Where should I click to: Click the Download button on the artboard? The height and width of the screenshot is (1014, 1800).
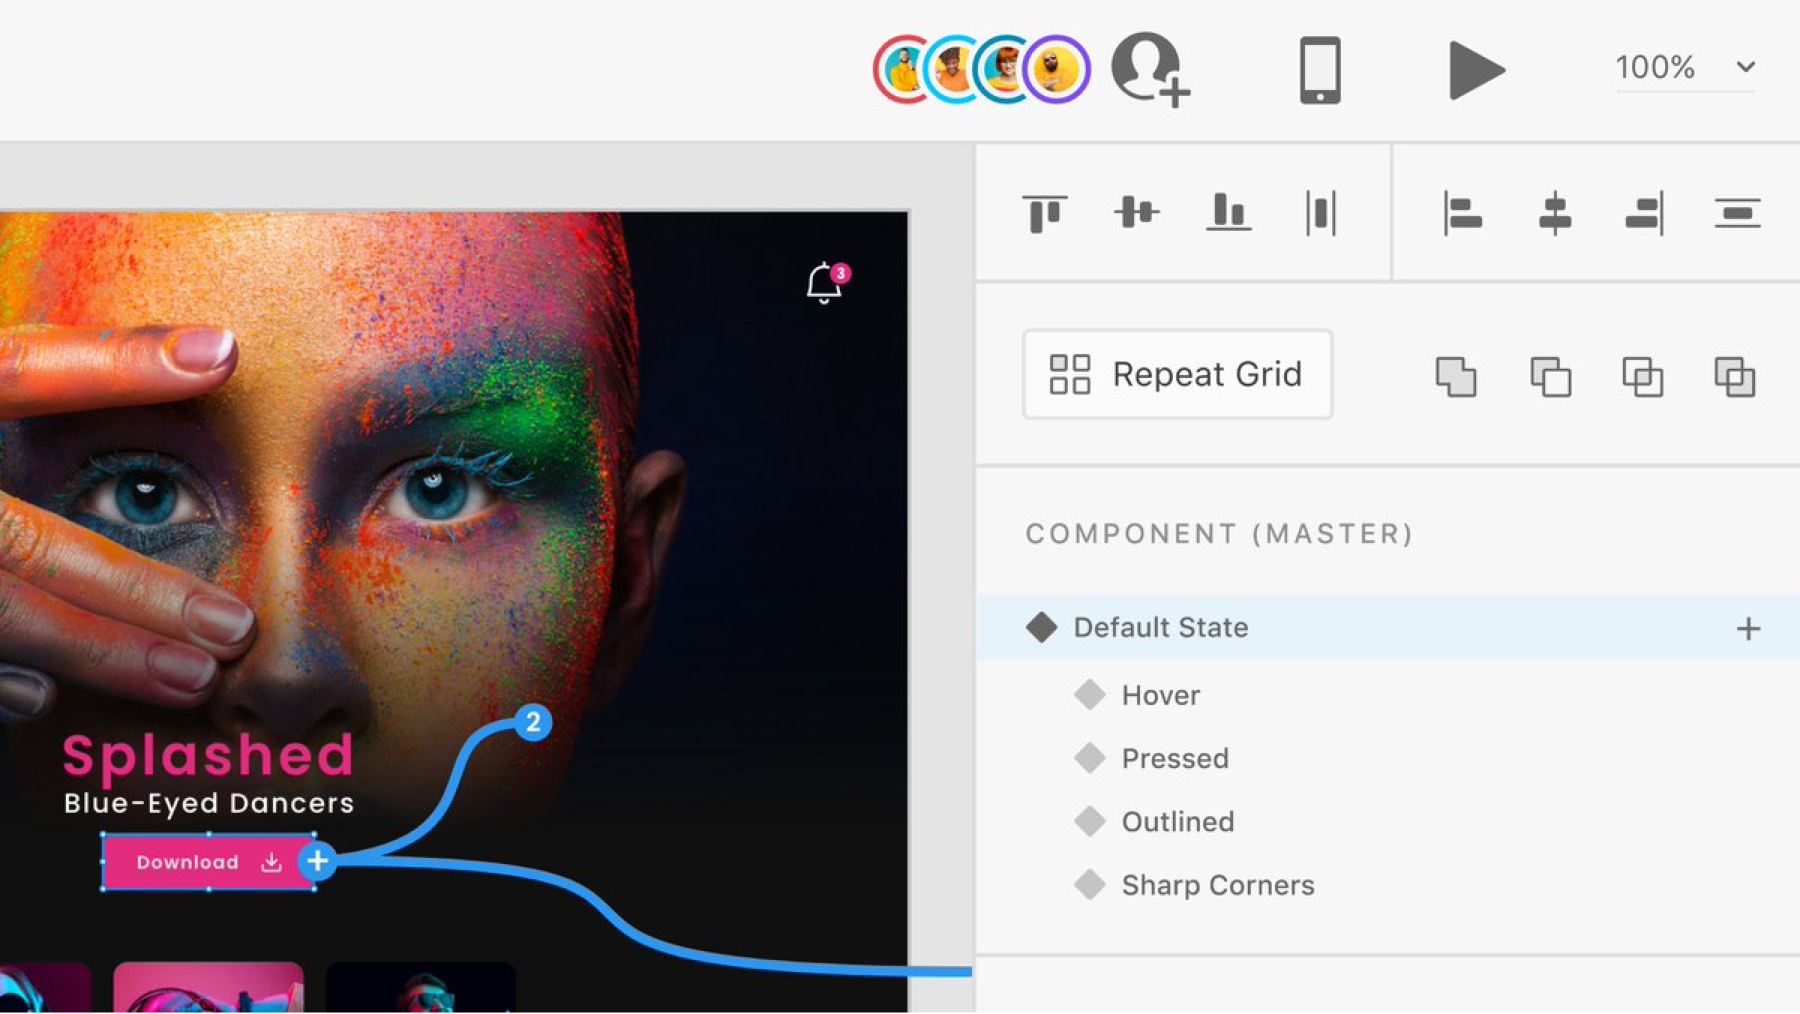[x=208, y=862]
